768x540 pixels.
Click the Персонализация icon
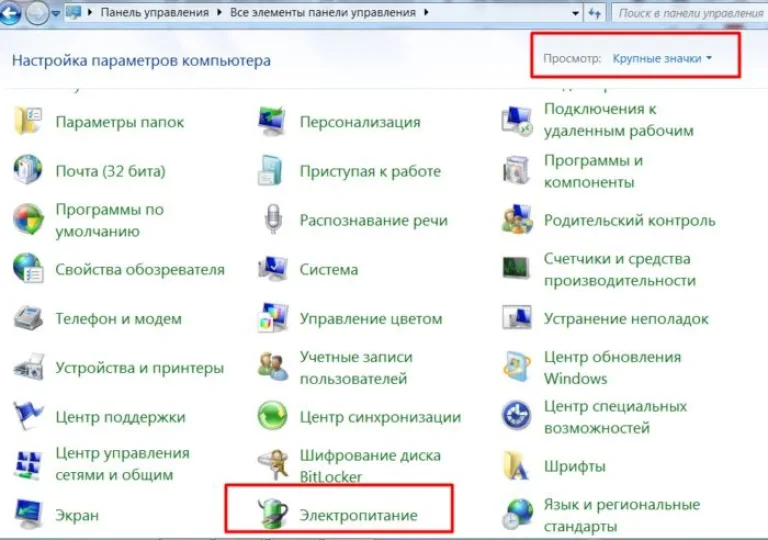coord(272,121)
